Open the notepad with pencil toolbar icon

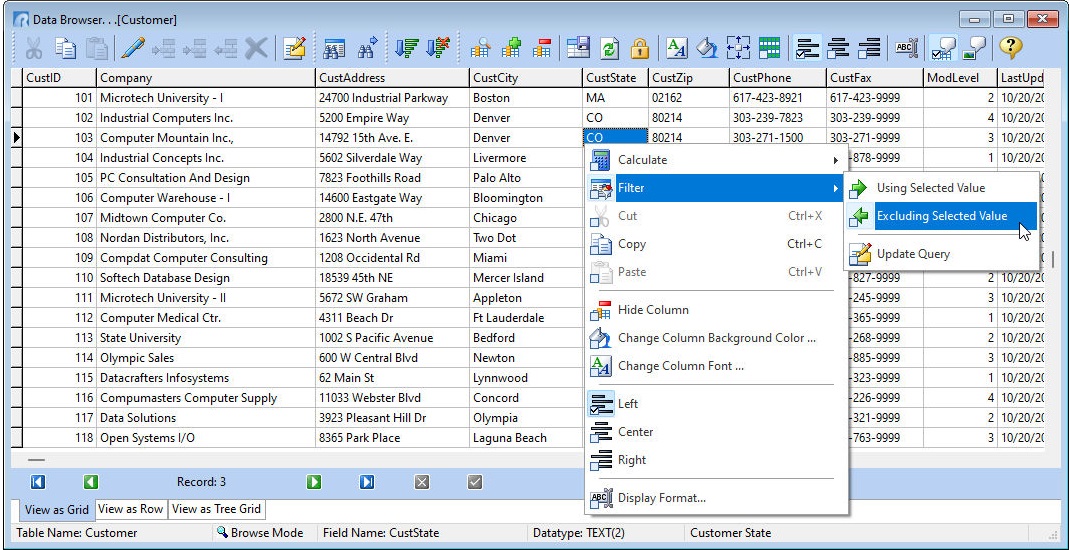point(295,48)
